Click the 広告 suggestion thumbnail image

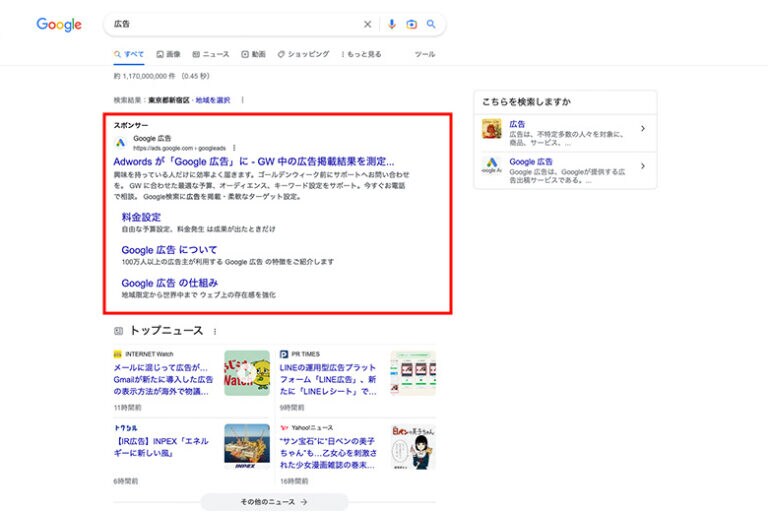492,129
